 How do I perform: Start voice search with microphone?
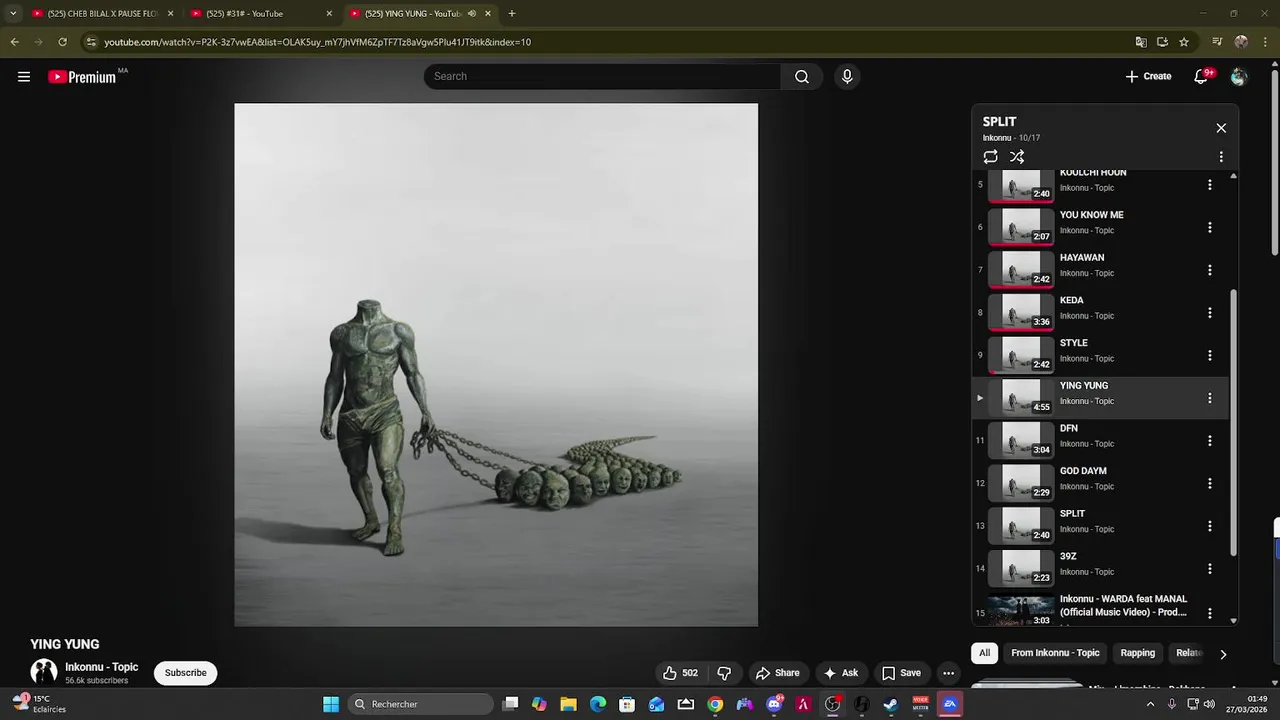point(847,77)
